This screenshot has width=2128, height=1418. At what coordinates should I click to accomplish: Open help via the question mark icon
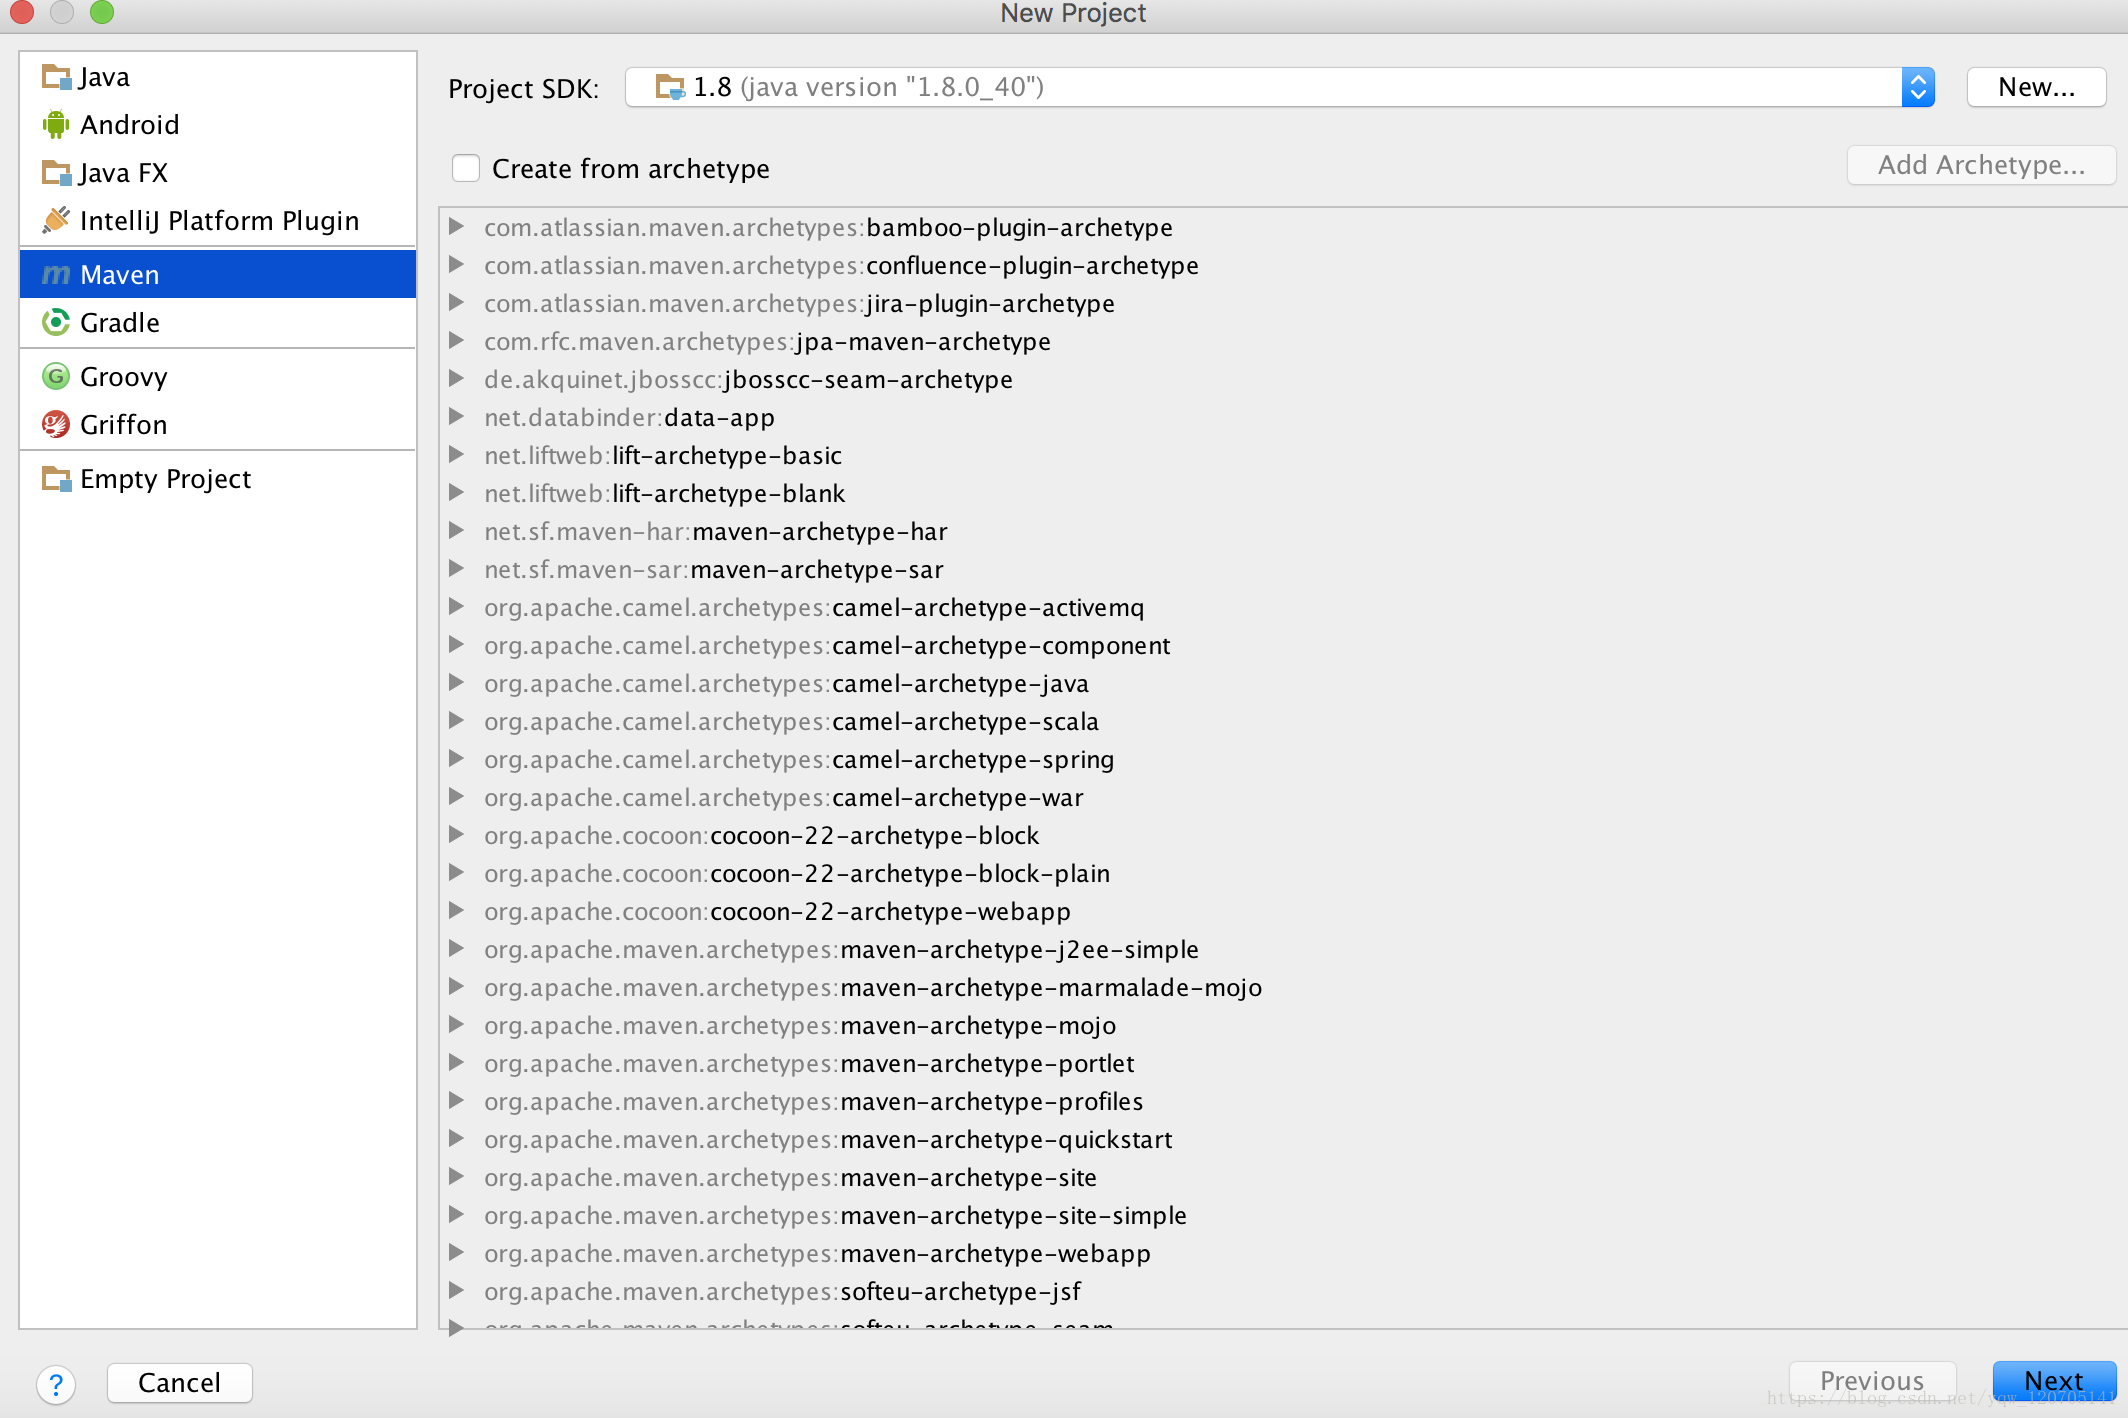pyautogui.click(x=56, y=1385)
